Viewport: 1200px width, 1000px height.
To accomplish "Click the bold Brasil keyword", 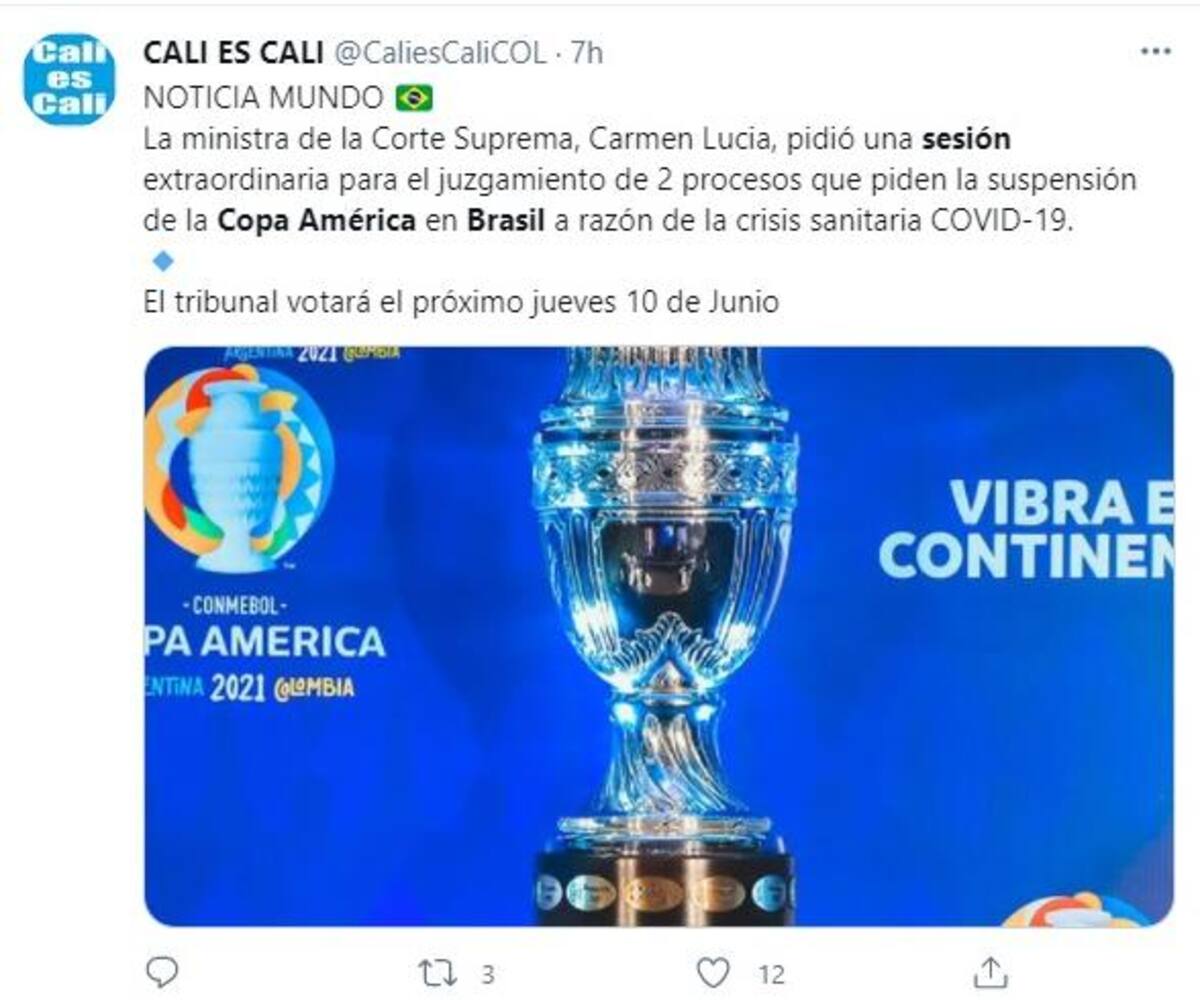I will tap(506, 220).
